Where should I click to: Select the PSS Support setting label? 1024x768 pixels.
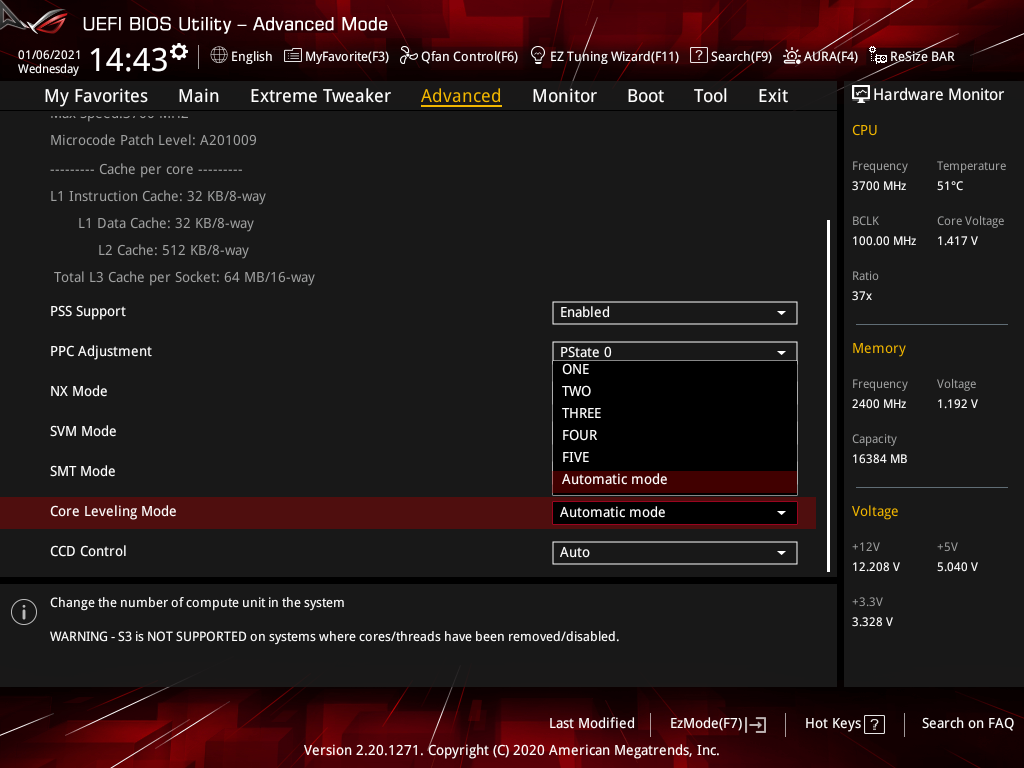(x=88, y=312)
